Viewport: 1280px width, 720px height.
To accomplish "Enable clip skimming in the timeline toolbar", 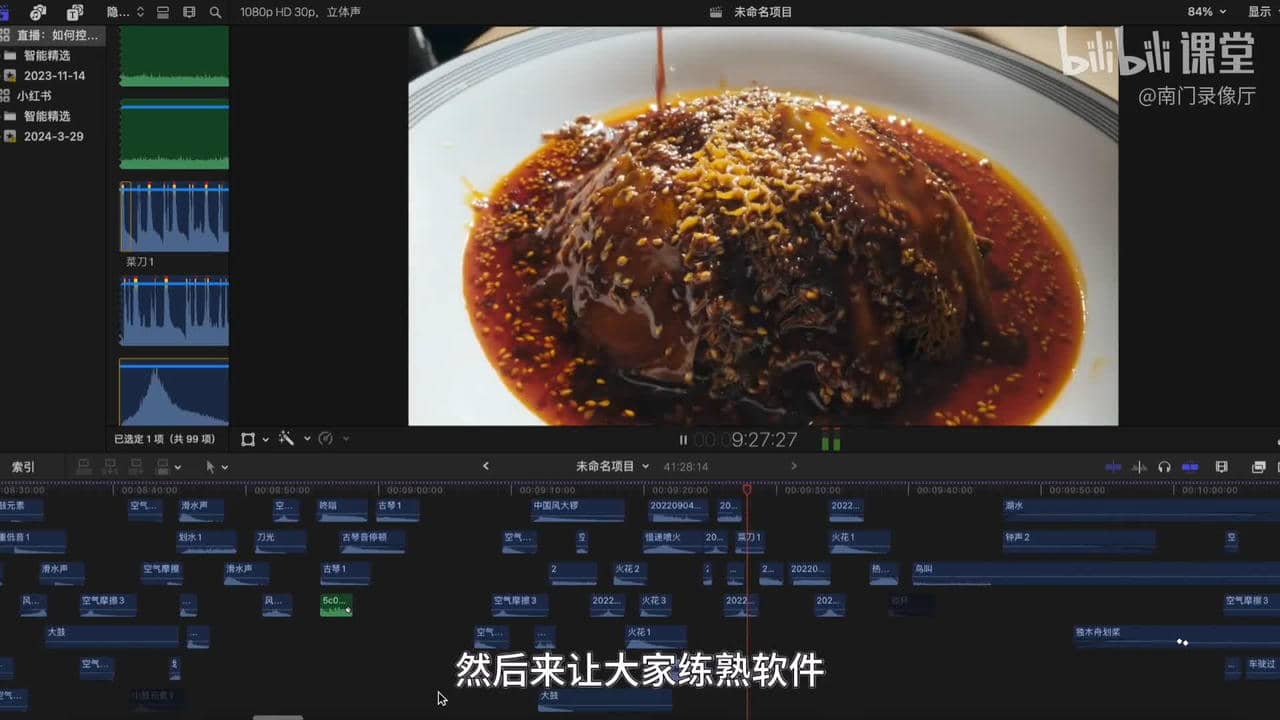I will (x=1113, y=466).
